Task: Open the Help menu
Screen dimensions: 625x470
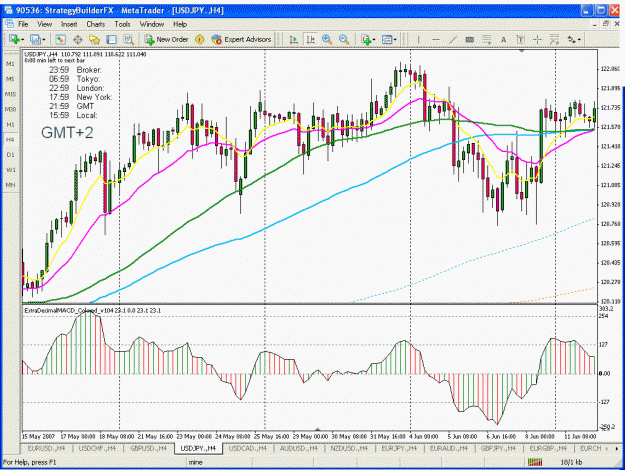Action: [180, 24]
